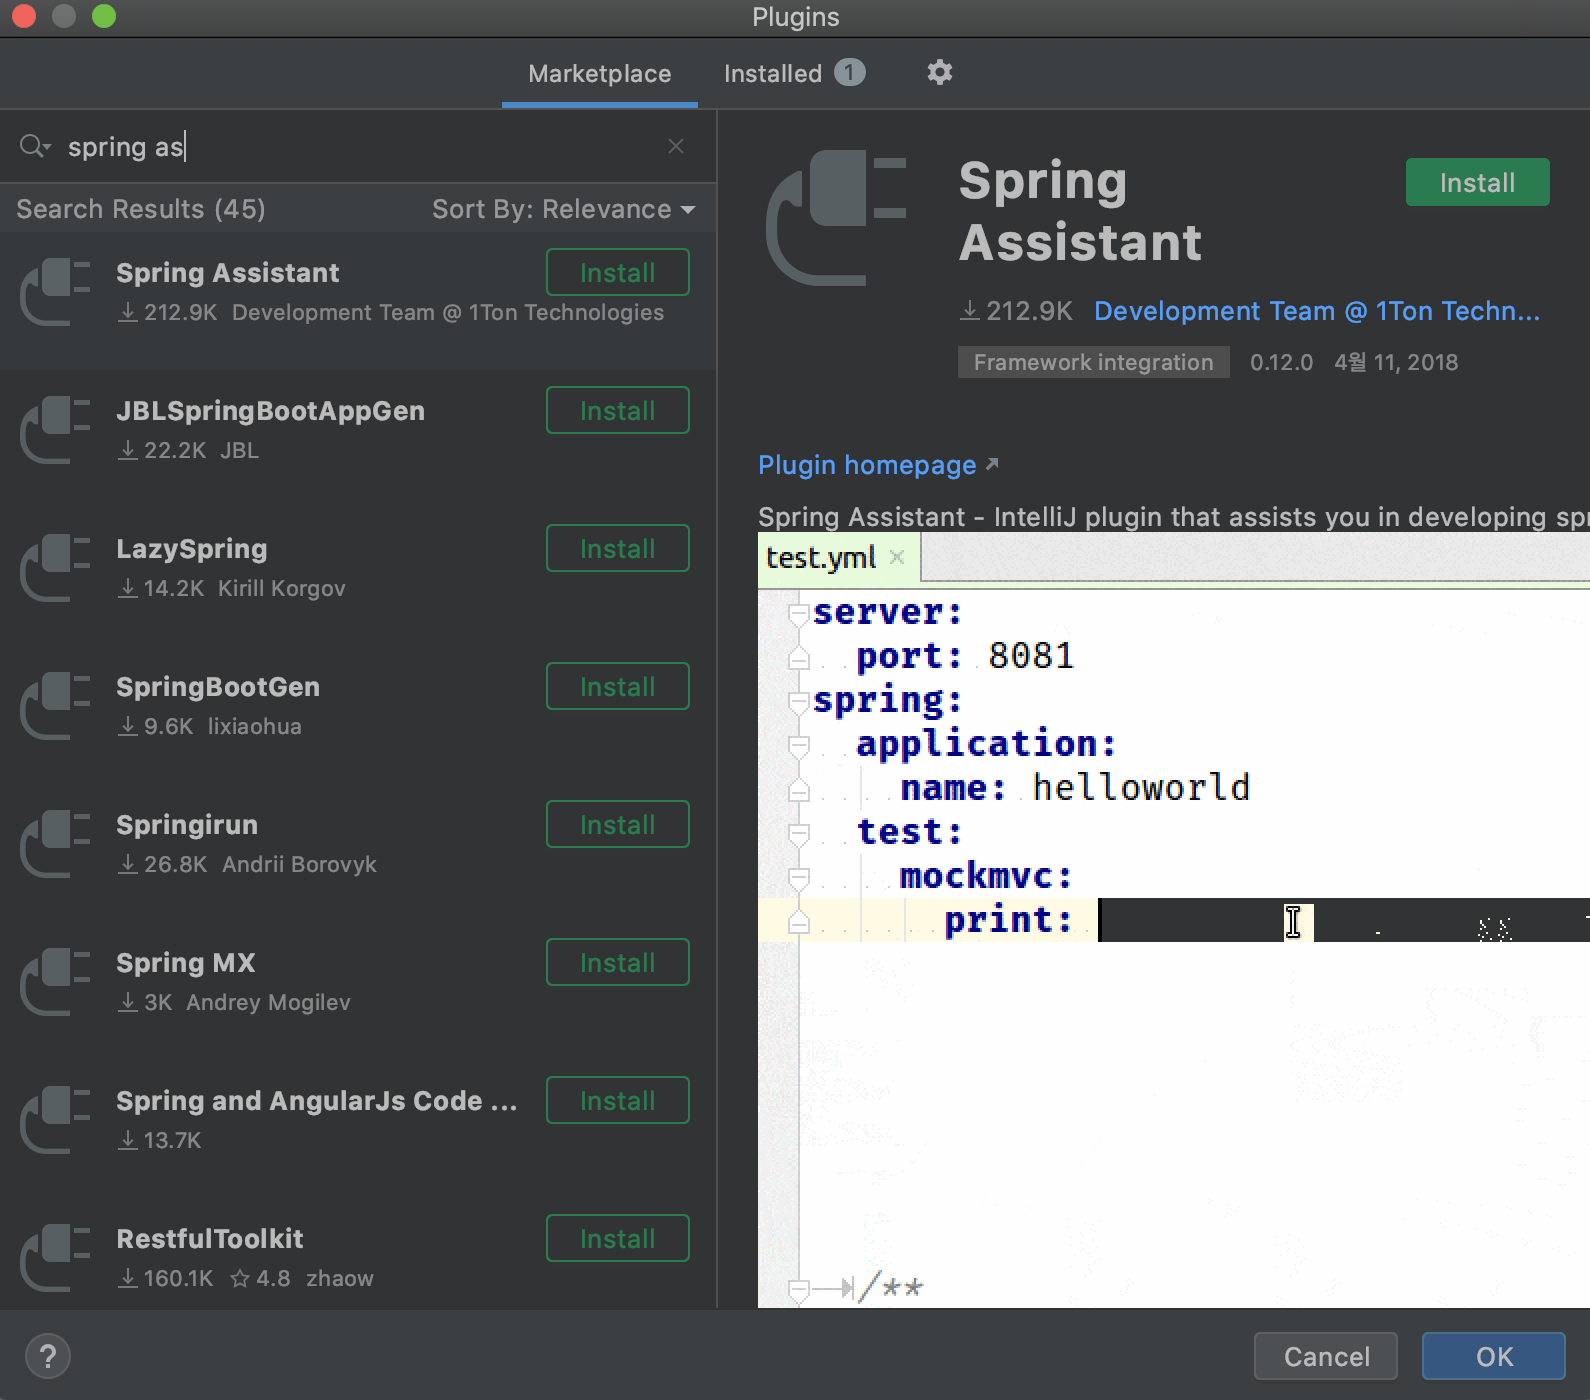Click the JBLSpringBootAppGen plugin icon
Viewport: 1590px width, 1400px height.
[x=56, y=430]
